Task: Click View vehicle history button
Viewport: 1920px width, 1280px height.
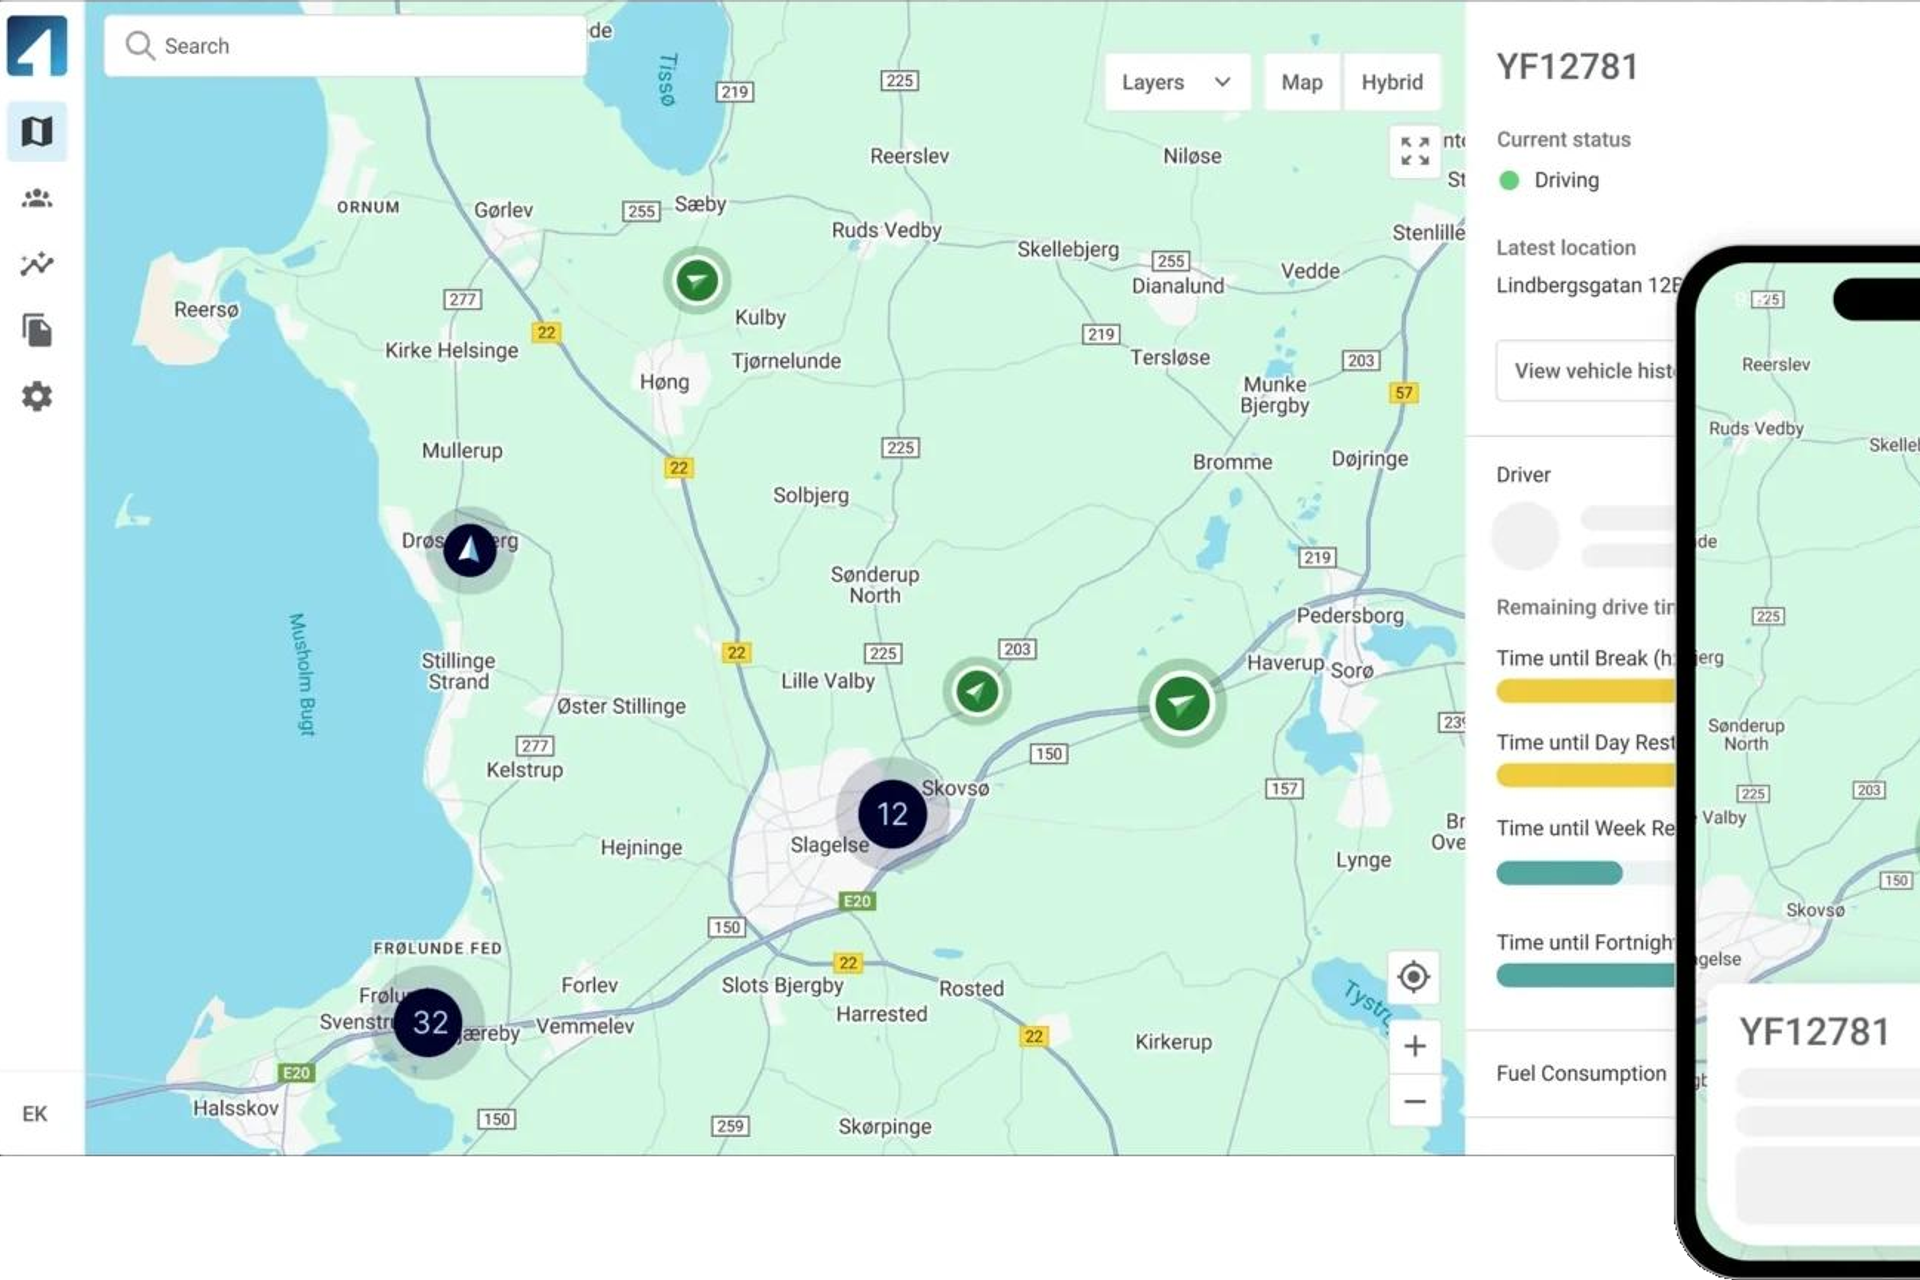Action: (x=1588, y=371)
